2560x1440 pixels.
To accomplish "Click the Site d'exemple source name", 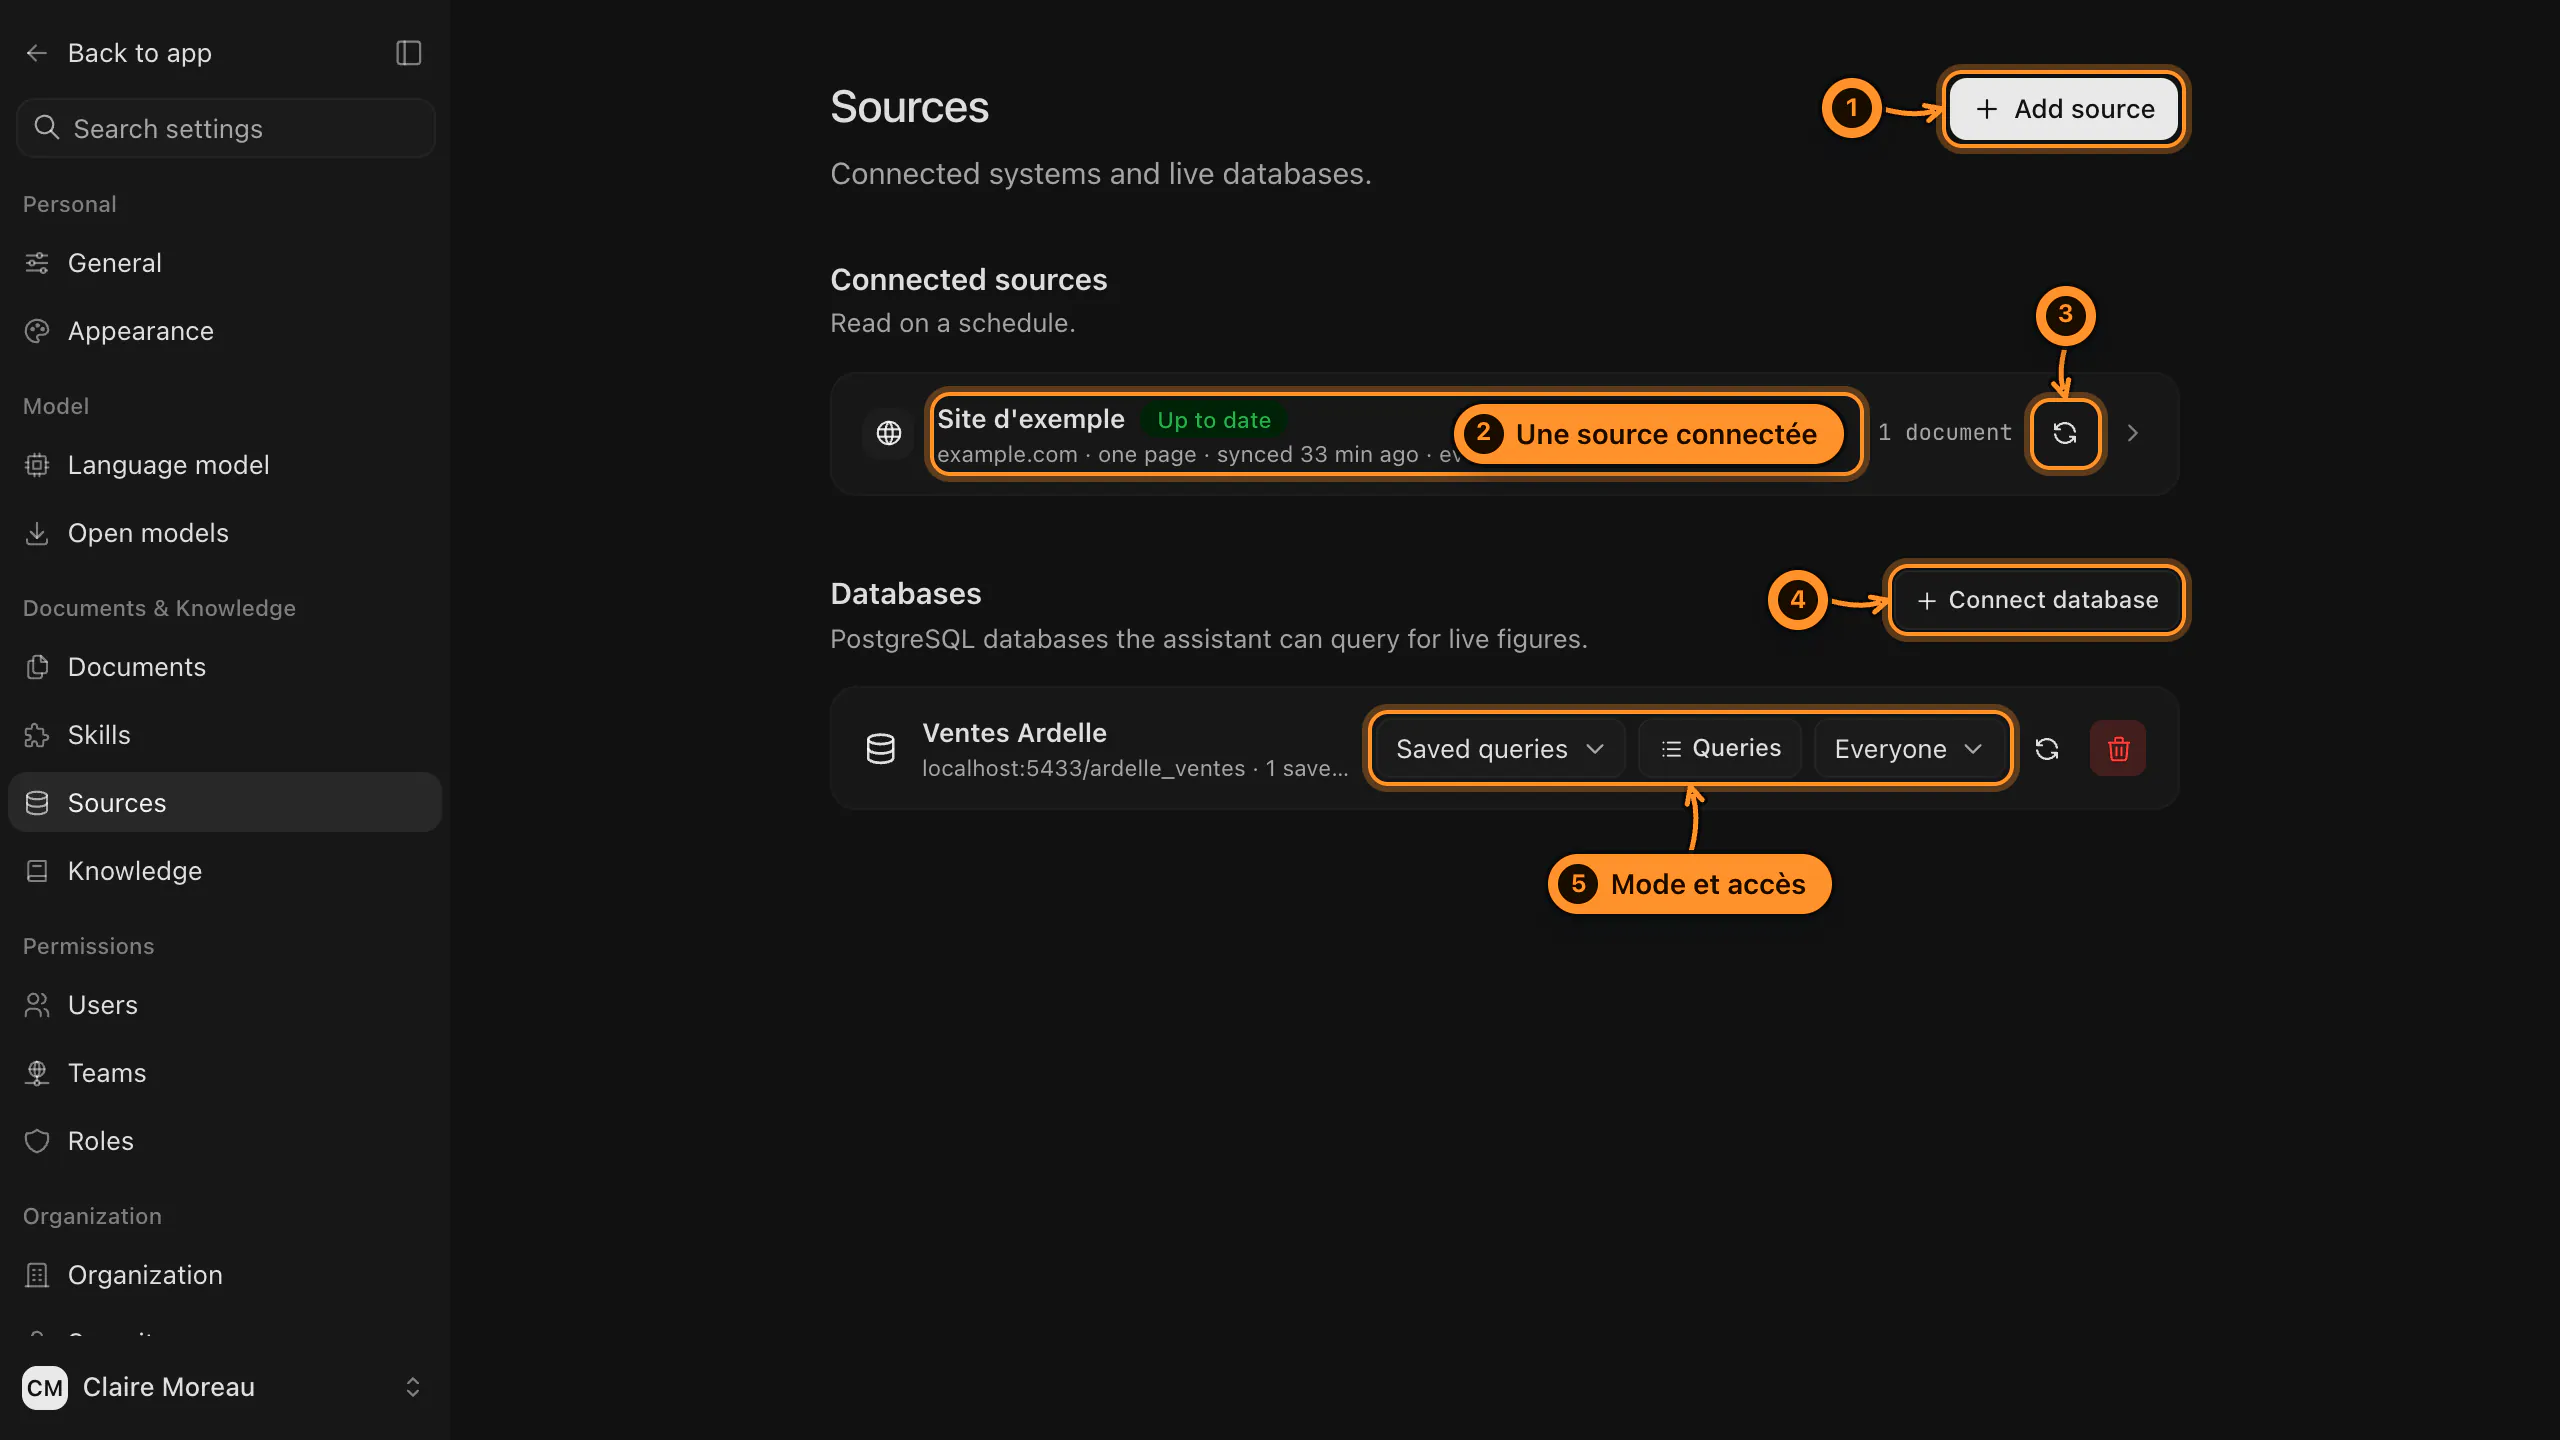I will [x=1031, y=419].
